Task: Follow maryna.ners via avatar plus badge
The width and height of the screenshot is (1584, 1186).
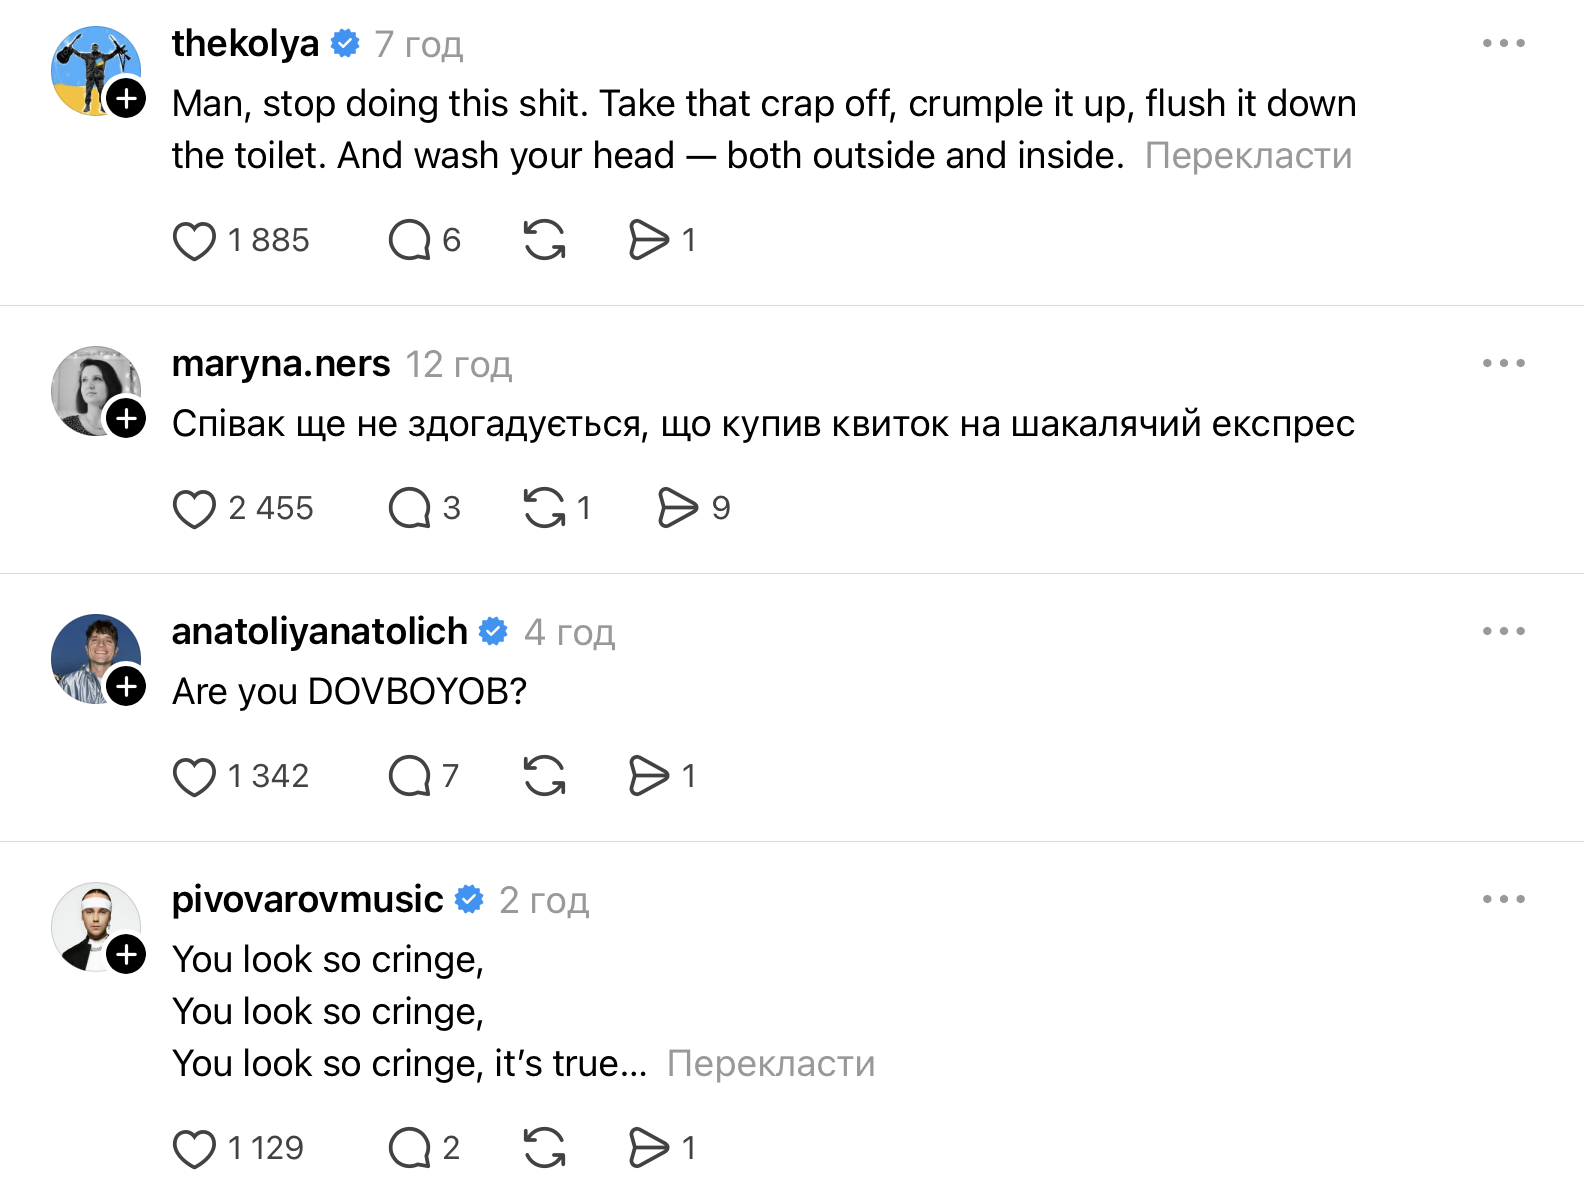Action: pos(127,418)
